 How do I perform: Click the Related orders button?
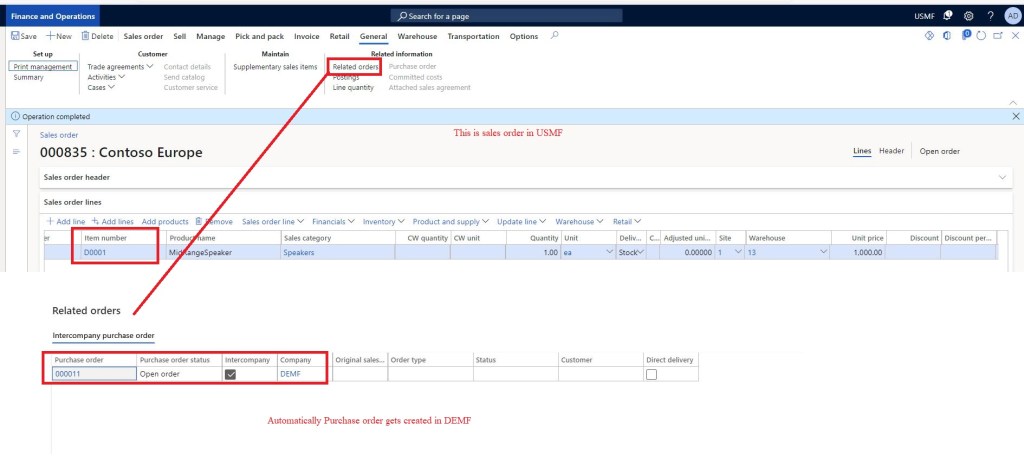tap(354, 67)
